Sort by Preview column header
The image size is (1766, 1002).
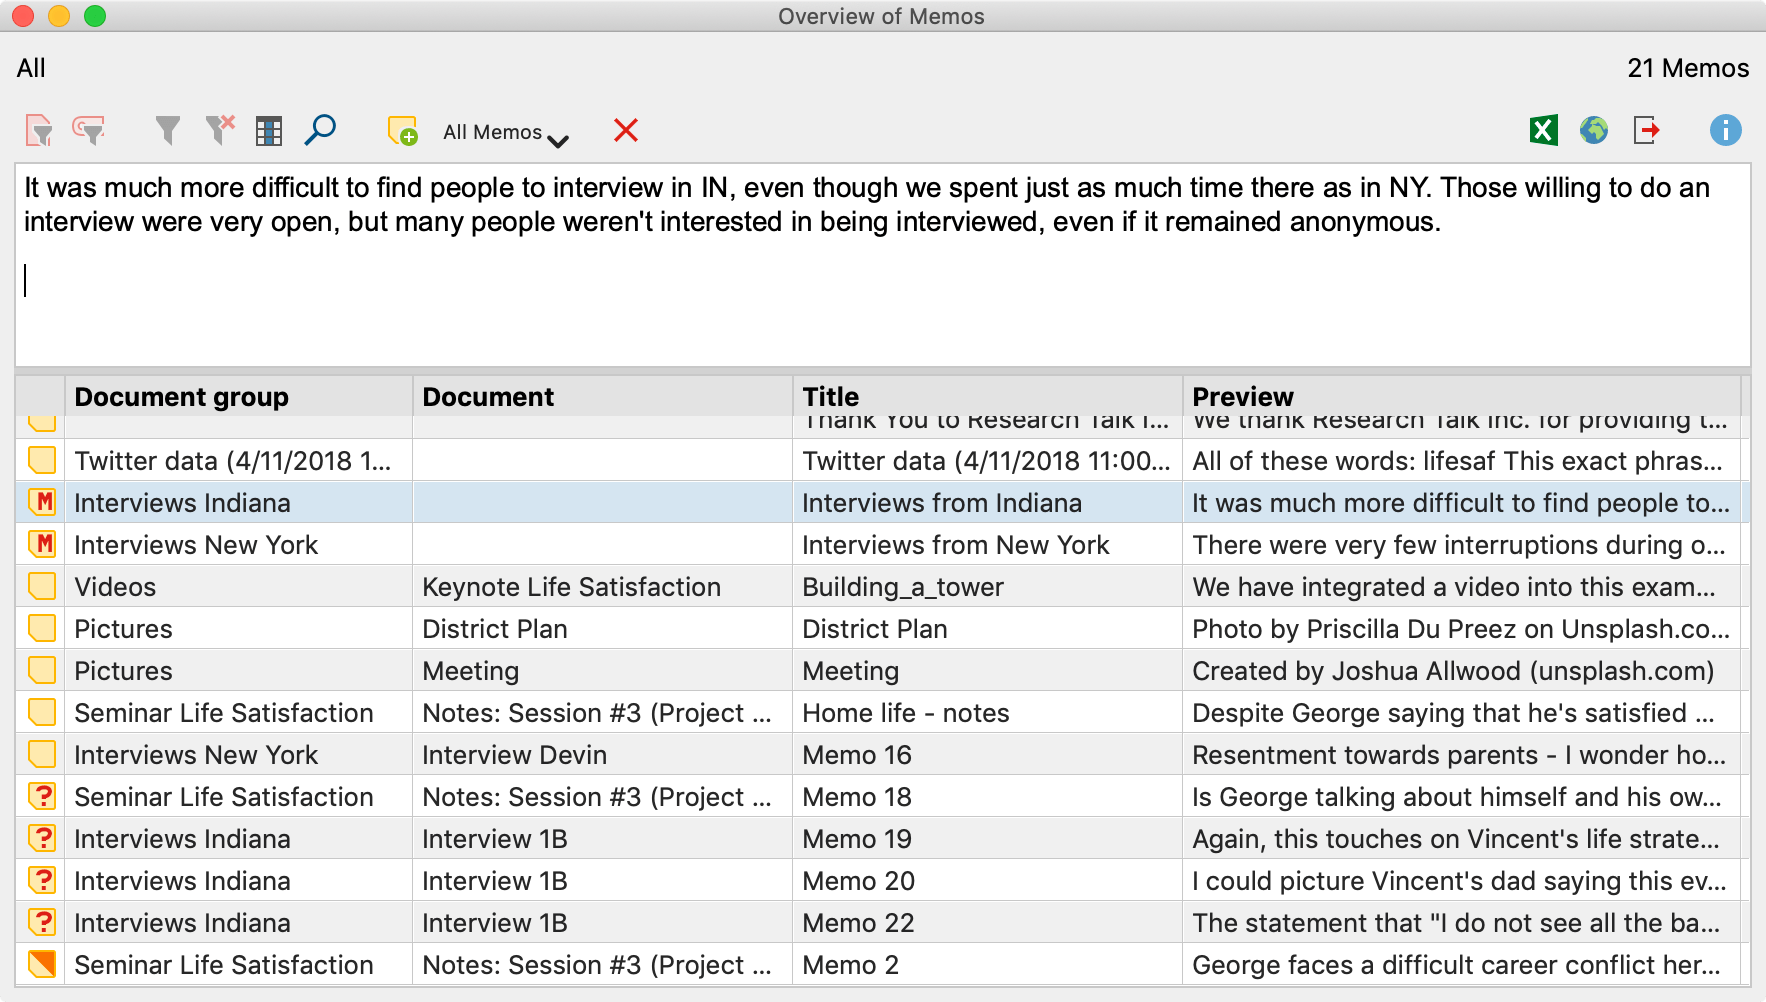pyautogui.click(x=1462, y=397)
